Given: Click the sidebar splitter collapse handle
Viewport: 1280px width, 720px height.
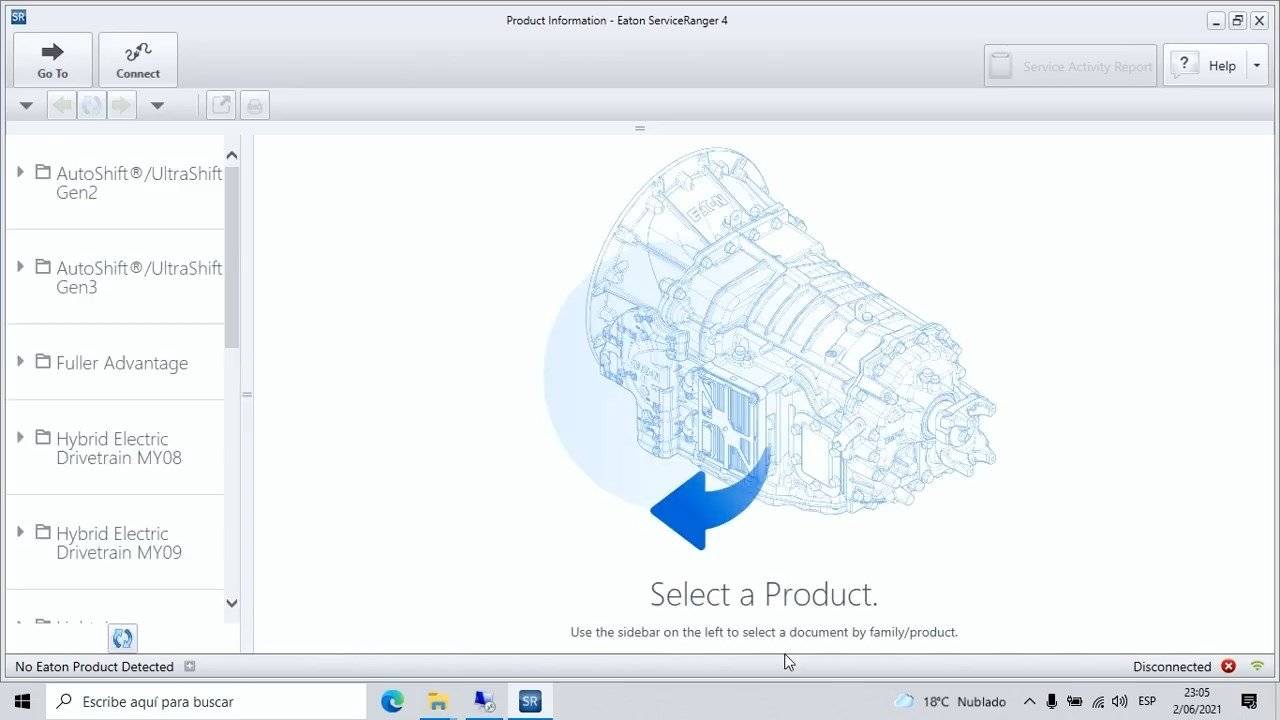Looking at the screenshot, I should [x=247, y=394].
